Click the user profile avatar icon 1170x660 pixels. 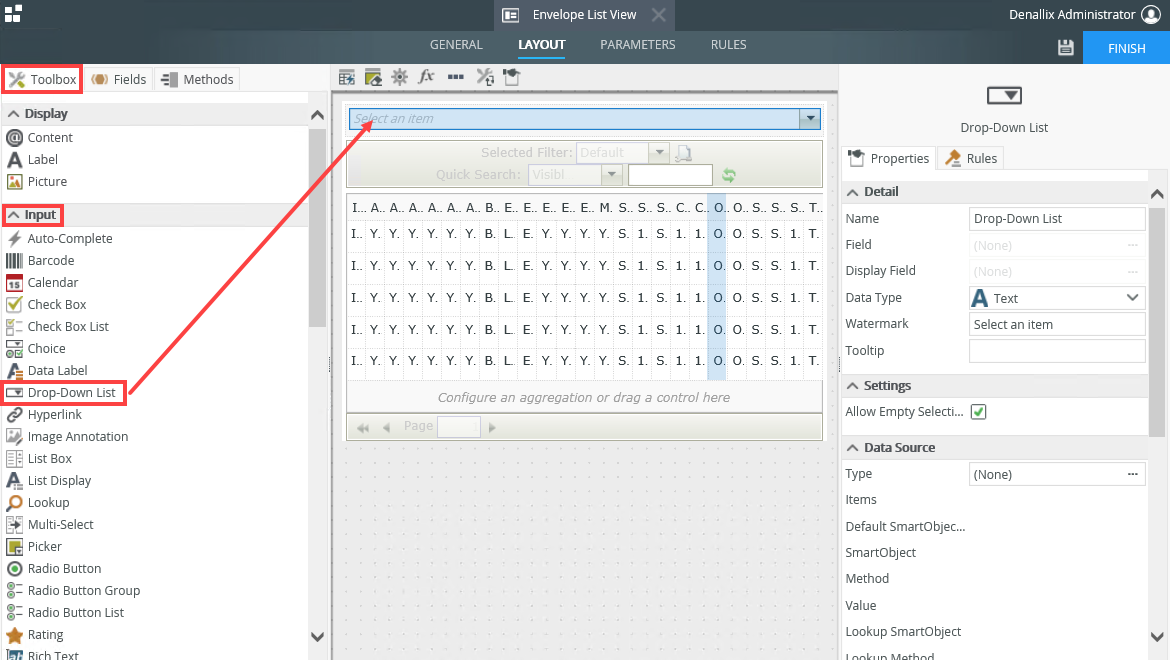click(1151, 14)
